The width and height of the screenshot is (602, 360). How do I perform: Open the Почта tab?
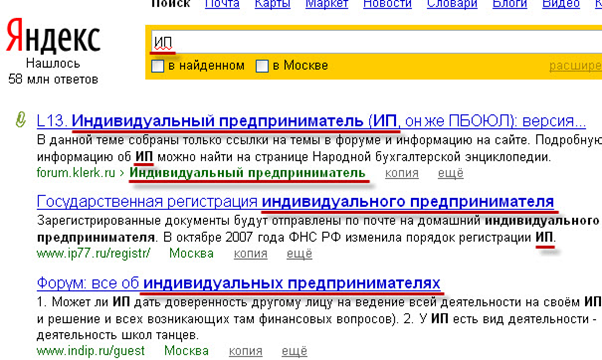pyautogui.click(x=222, y=4)
